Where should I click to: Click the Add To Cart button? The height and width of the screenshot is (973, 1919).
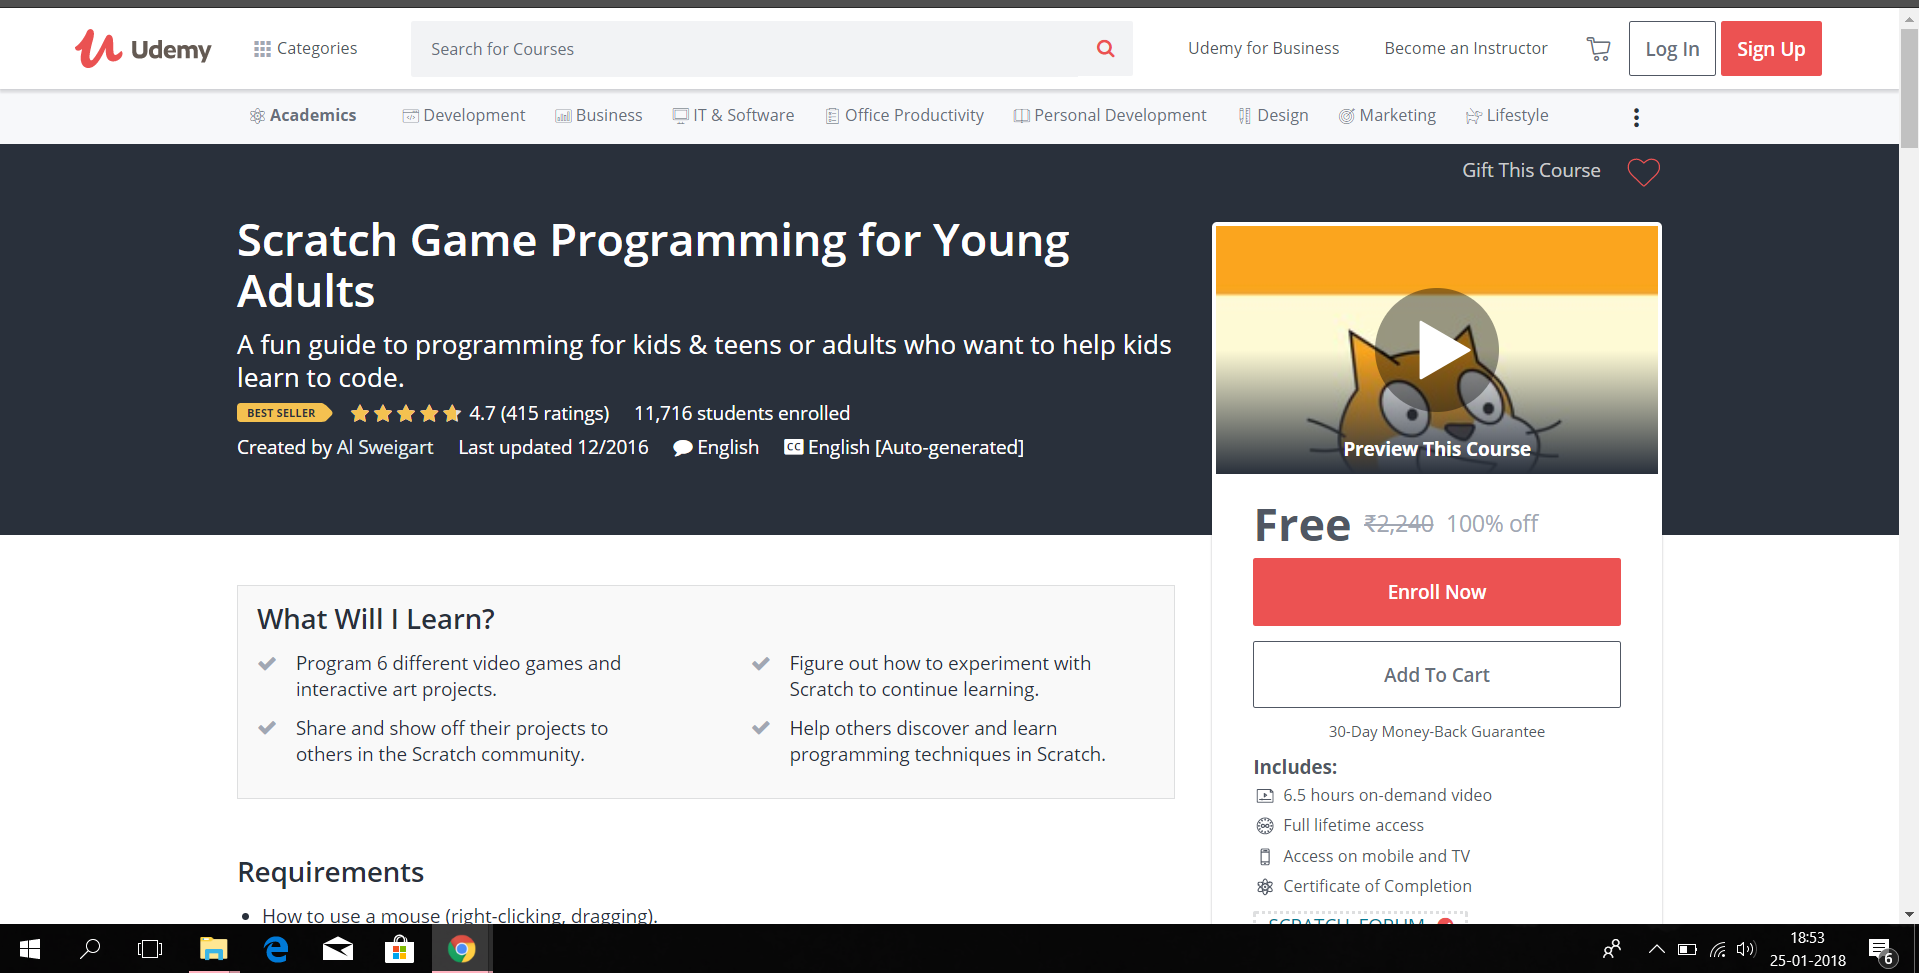(1437, 675)
